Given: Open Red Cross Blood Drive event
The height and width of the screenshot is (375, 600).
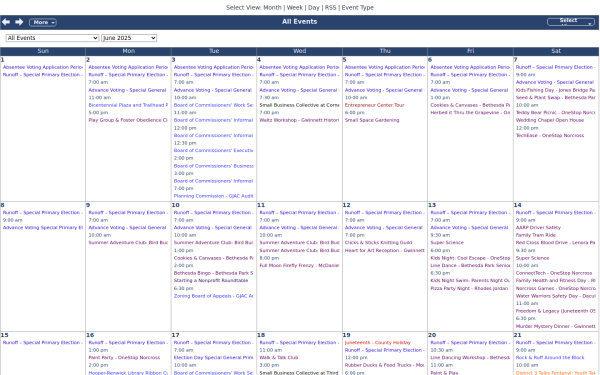Looking at the screenshot, I should [x=555, y=243].
